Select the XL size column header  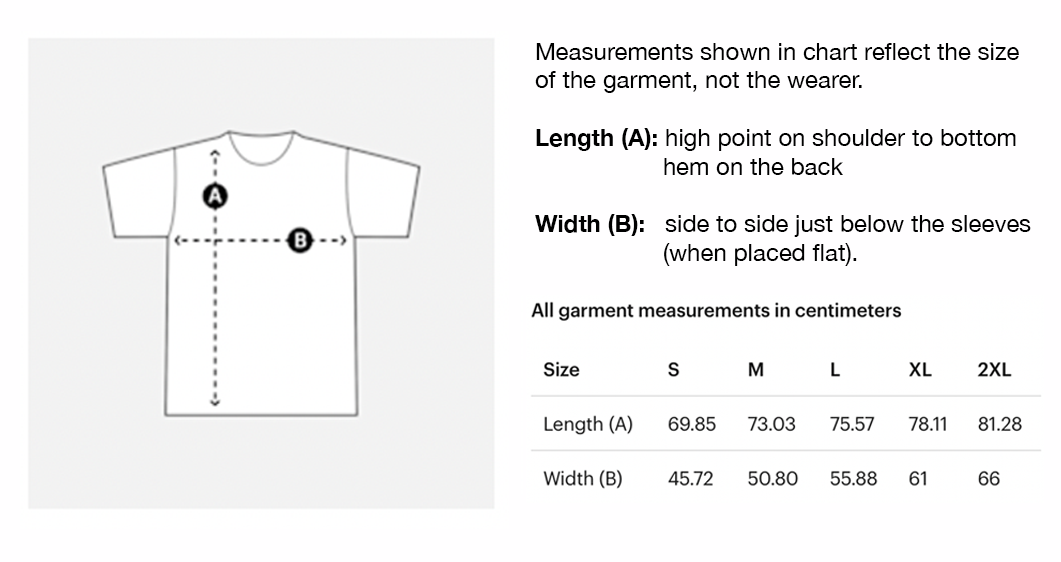920,370
